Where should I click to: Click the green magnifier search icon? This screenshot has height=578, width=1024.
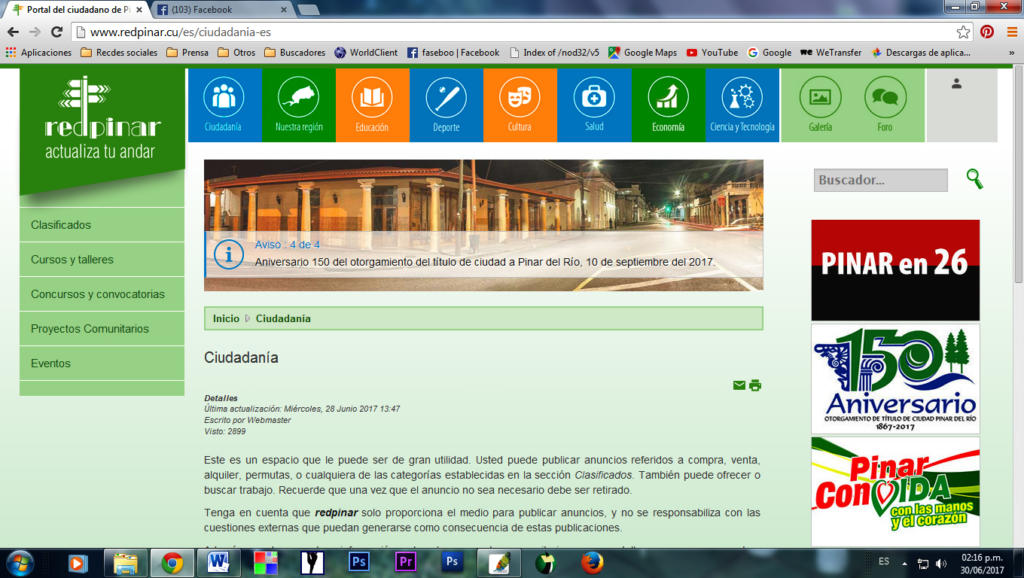973,179
